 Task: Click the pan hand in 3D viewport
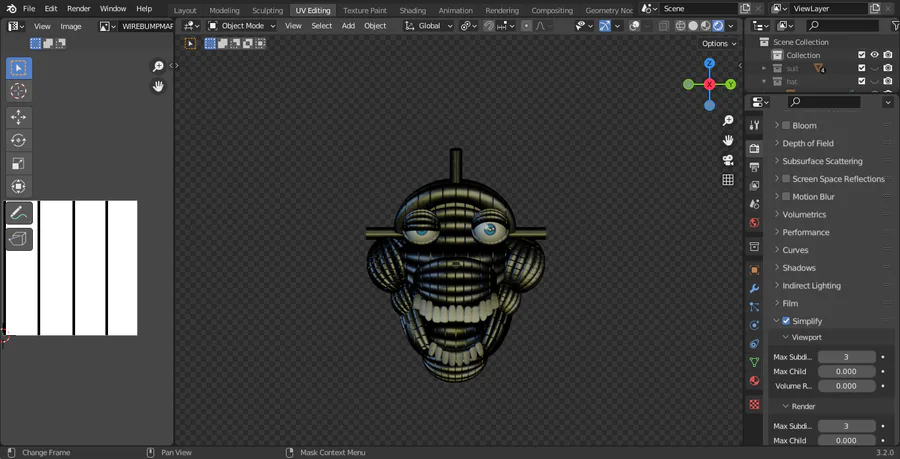pyautogui.click(x=728, y=140)
